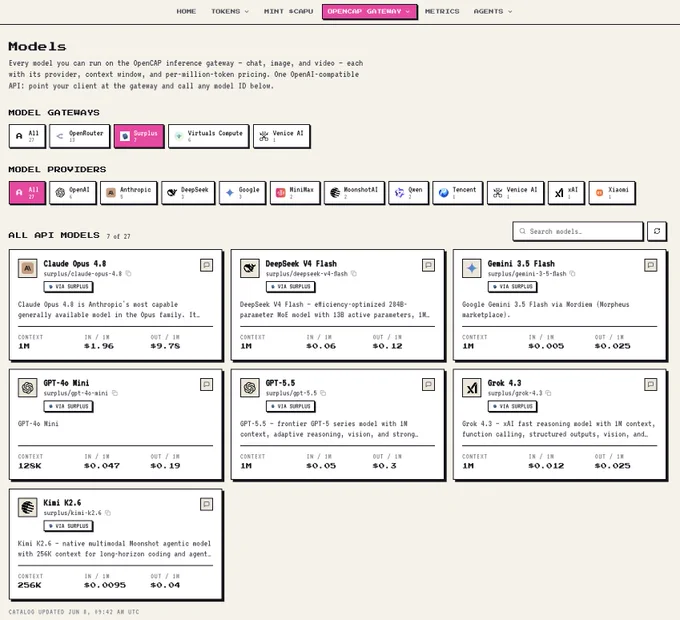Open the Kimi K2.6 model title
The height and width of the screenshot is (620, 680).
62,503
